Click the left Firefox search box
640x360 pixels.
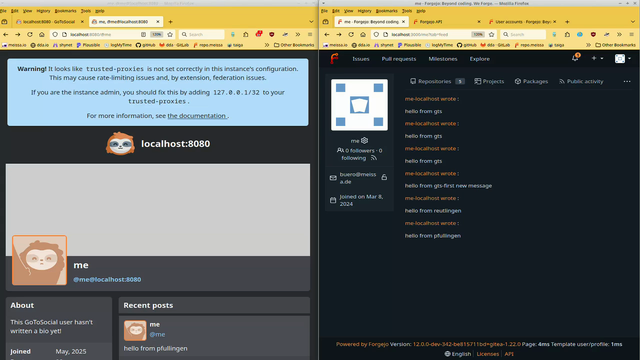202,35
